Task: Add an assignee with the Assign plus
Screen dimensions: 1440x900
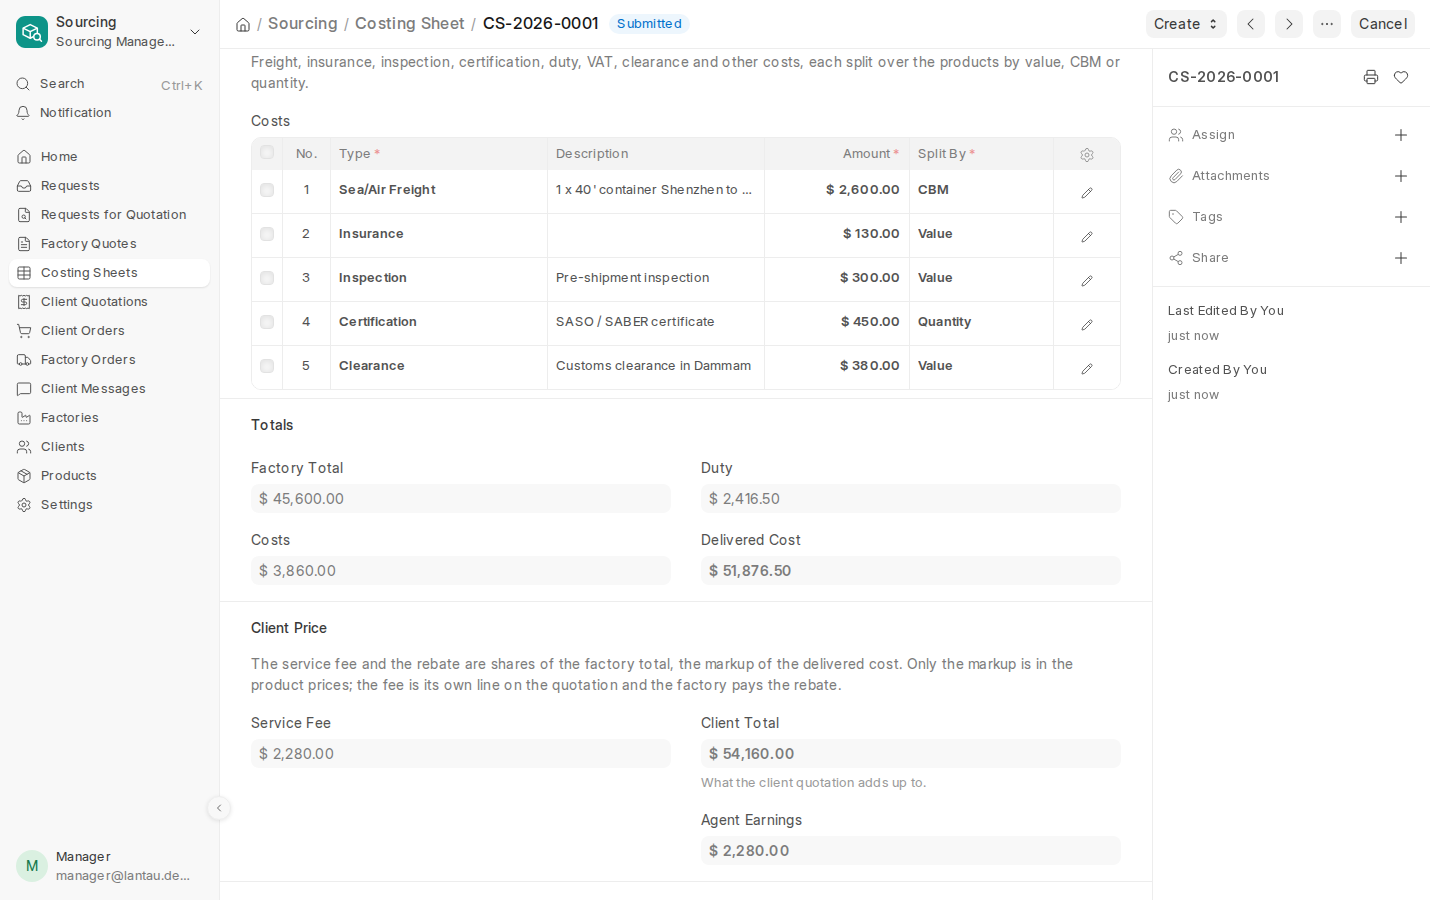Action: coord(1401,135)
